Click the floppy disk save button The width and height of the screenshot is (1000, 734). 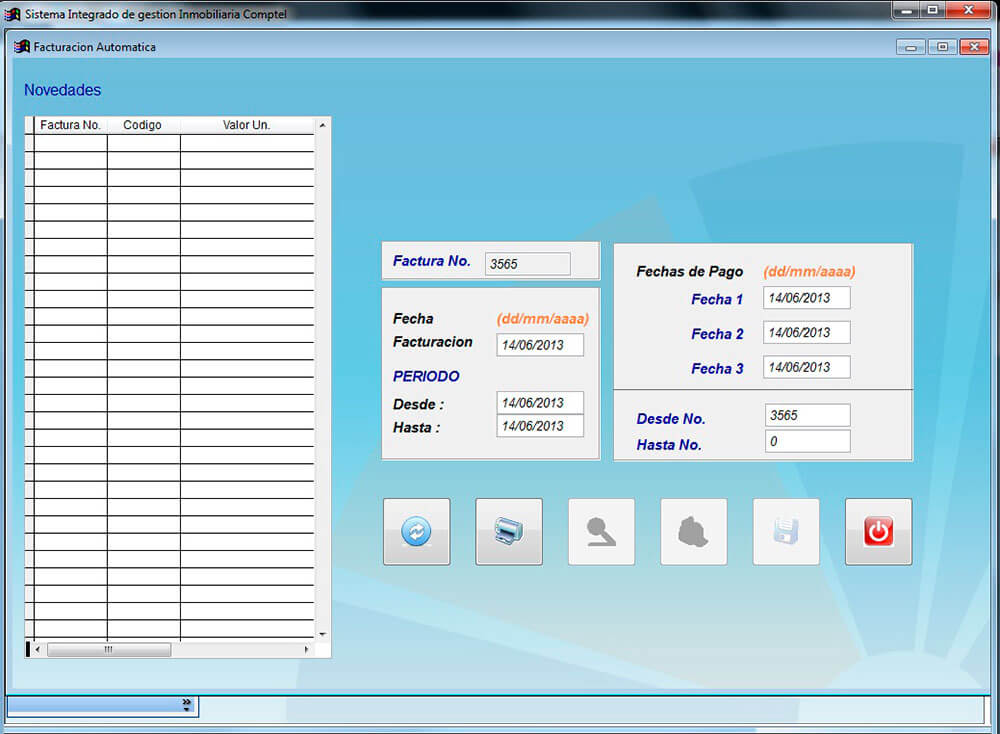(785, 532)
